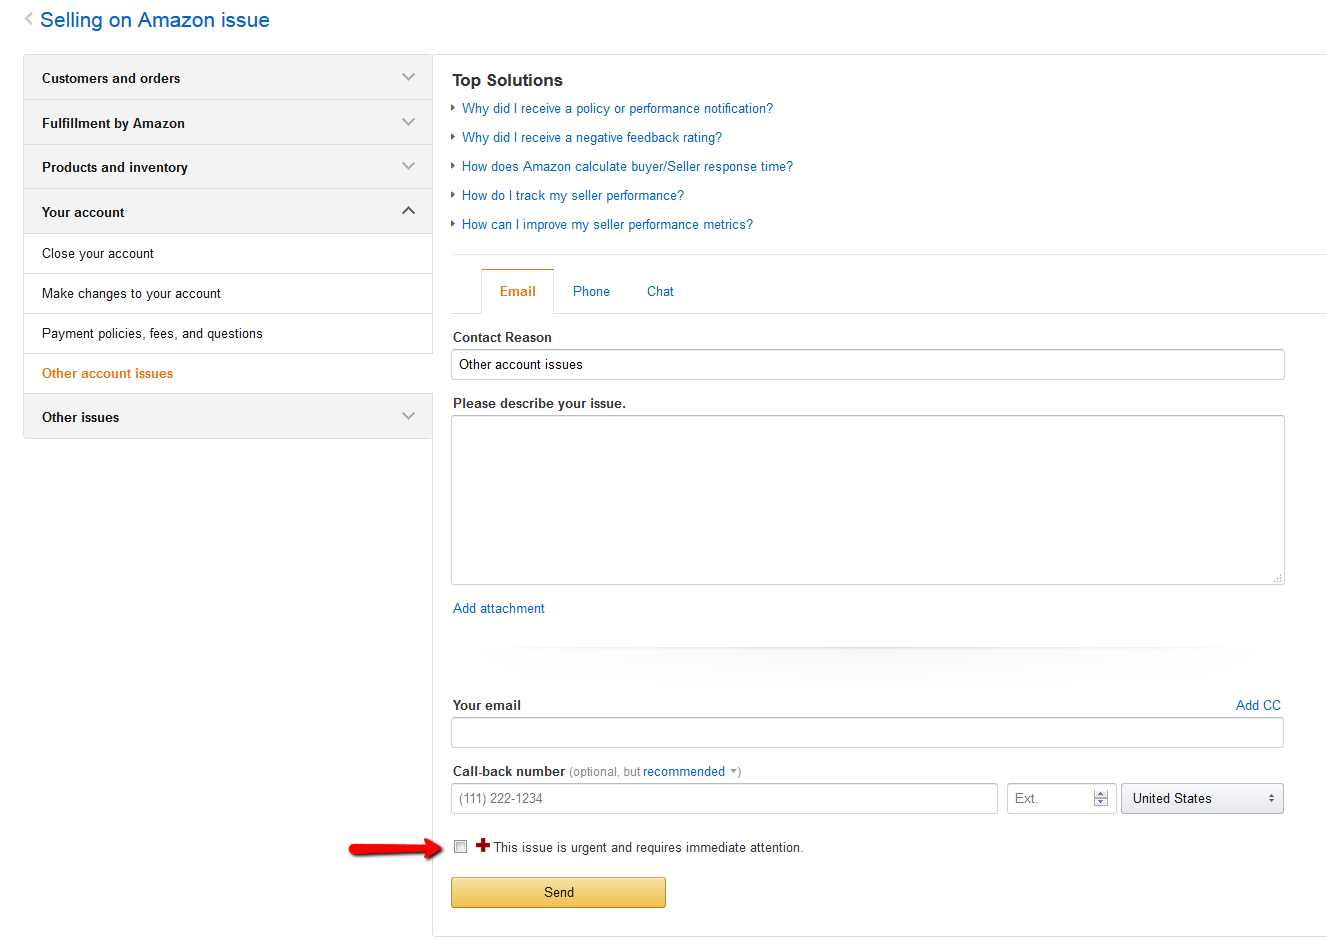
Task: Expand Products and inventory section
Action: click(x=228, y=167)
